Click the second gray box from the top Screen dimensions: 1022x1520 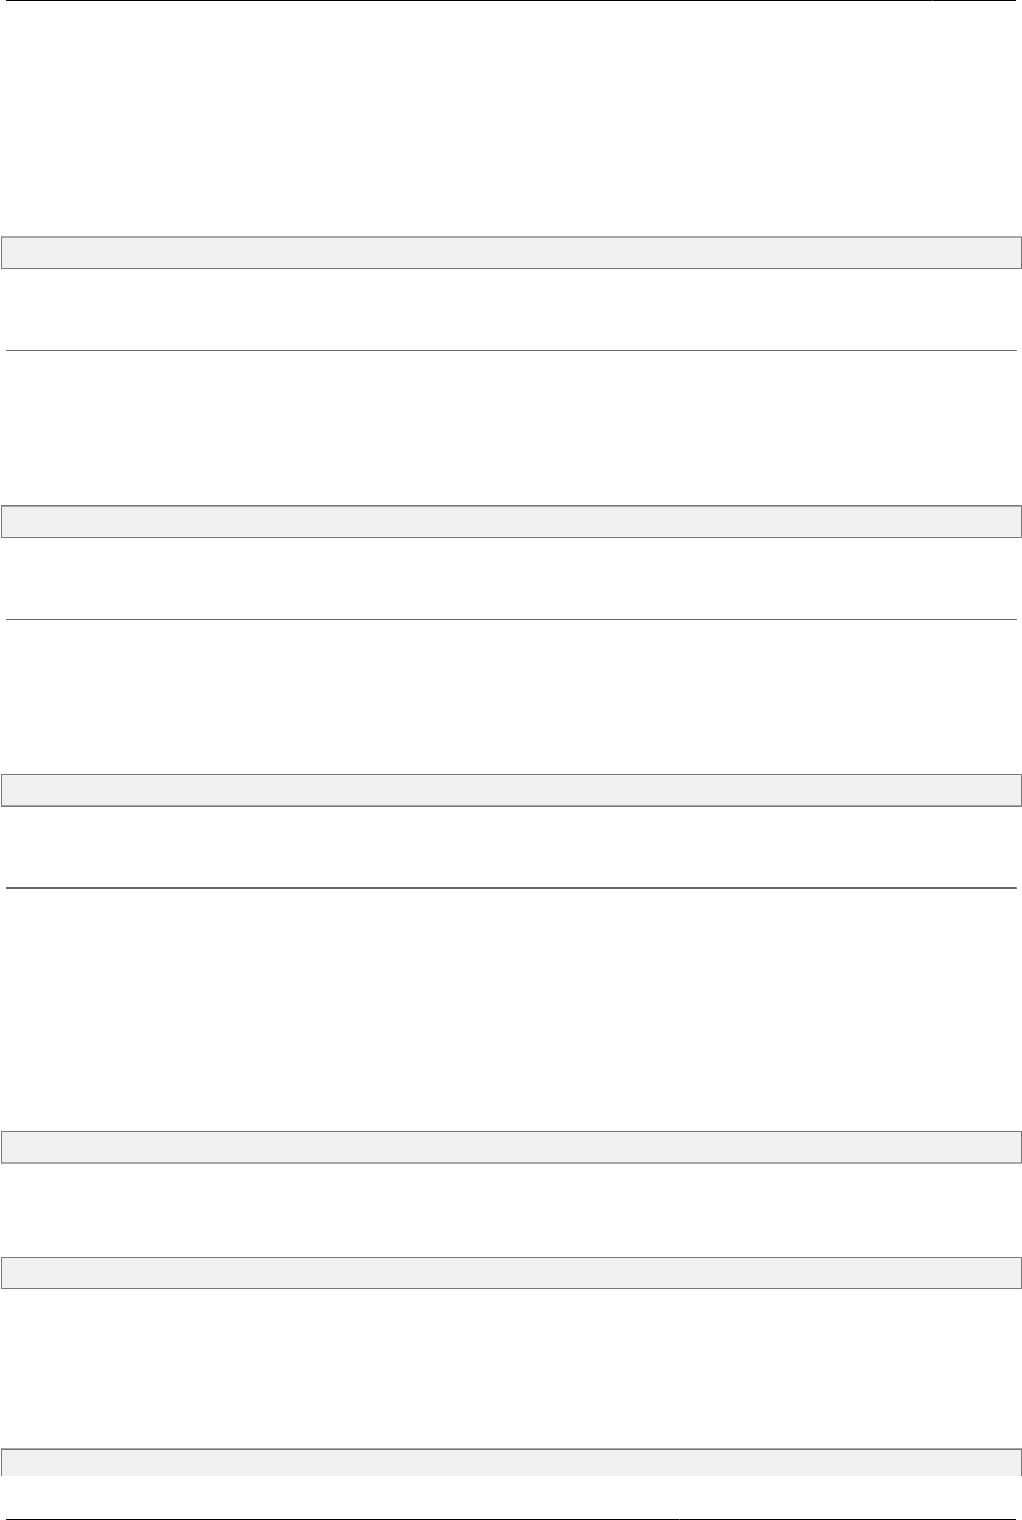511,522
